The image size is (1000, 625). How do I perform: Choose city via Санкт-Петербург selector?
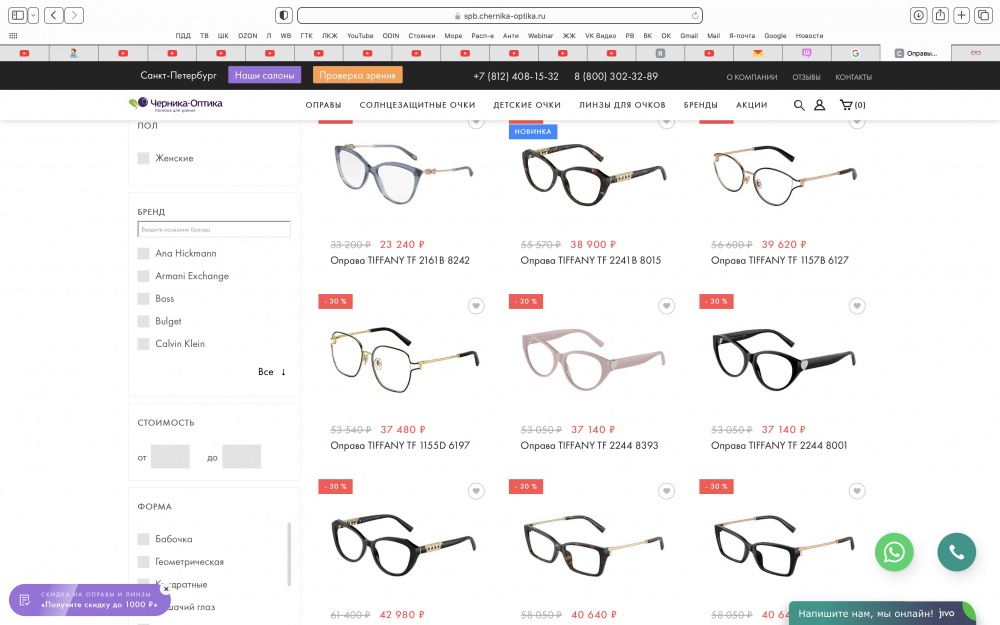(179, 75)
